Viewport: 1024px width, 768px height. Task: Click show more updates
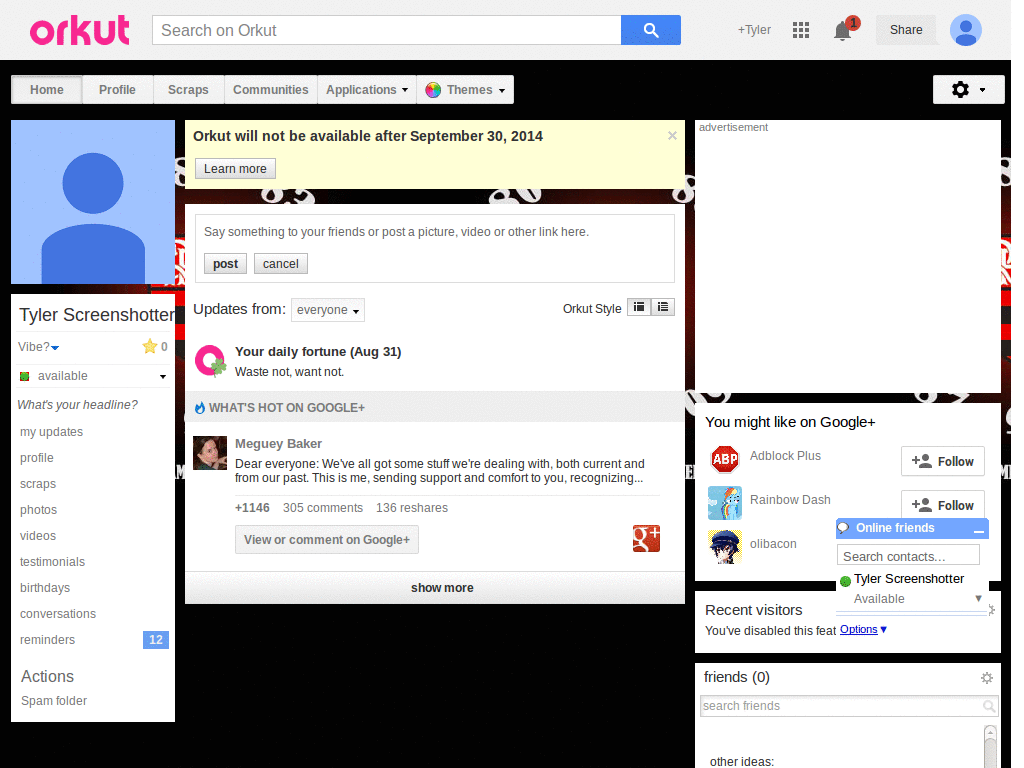435,588
